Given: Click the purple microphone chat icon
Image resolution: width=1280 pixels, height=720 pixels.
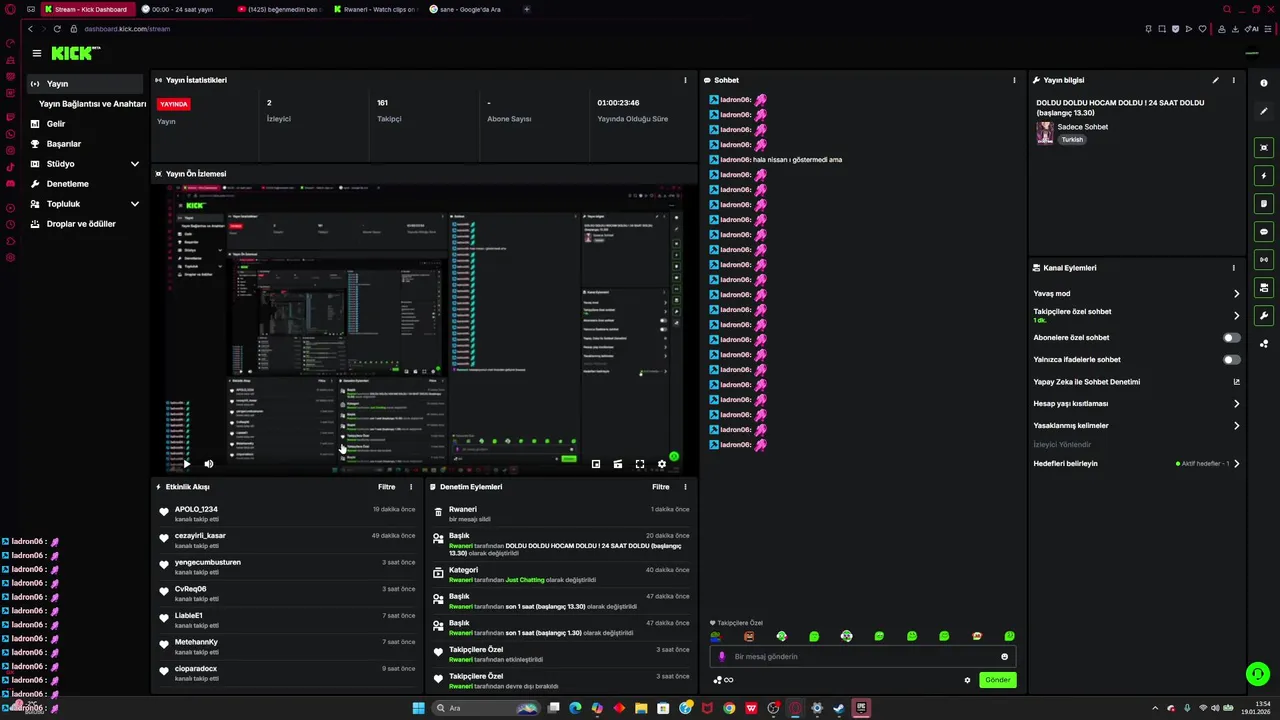Looking at the screenshot, I should [x=722, y=657].
